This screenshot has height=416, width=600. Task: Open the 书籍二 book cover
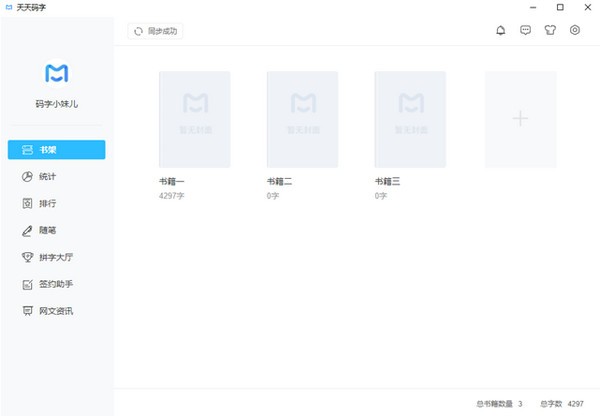click(x=302, y=118)
